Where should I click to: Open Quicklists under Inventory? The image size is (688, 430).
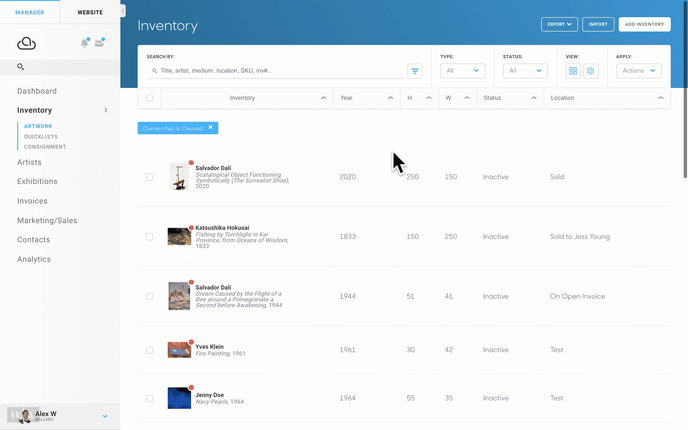(41, 136)
